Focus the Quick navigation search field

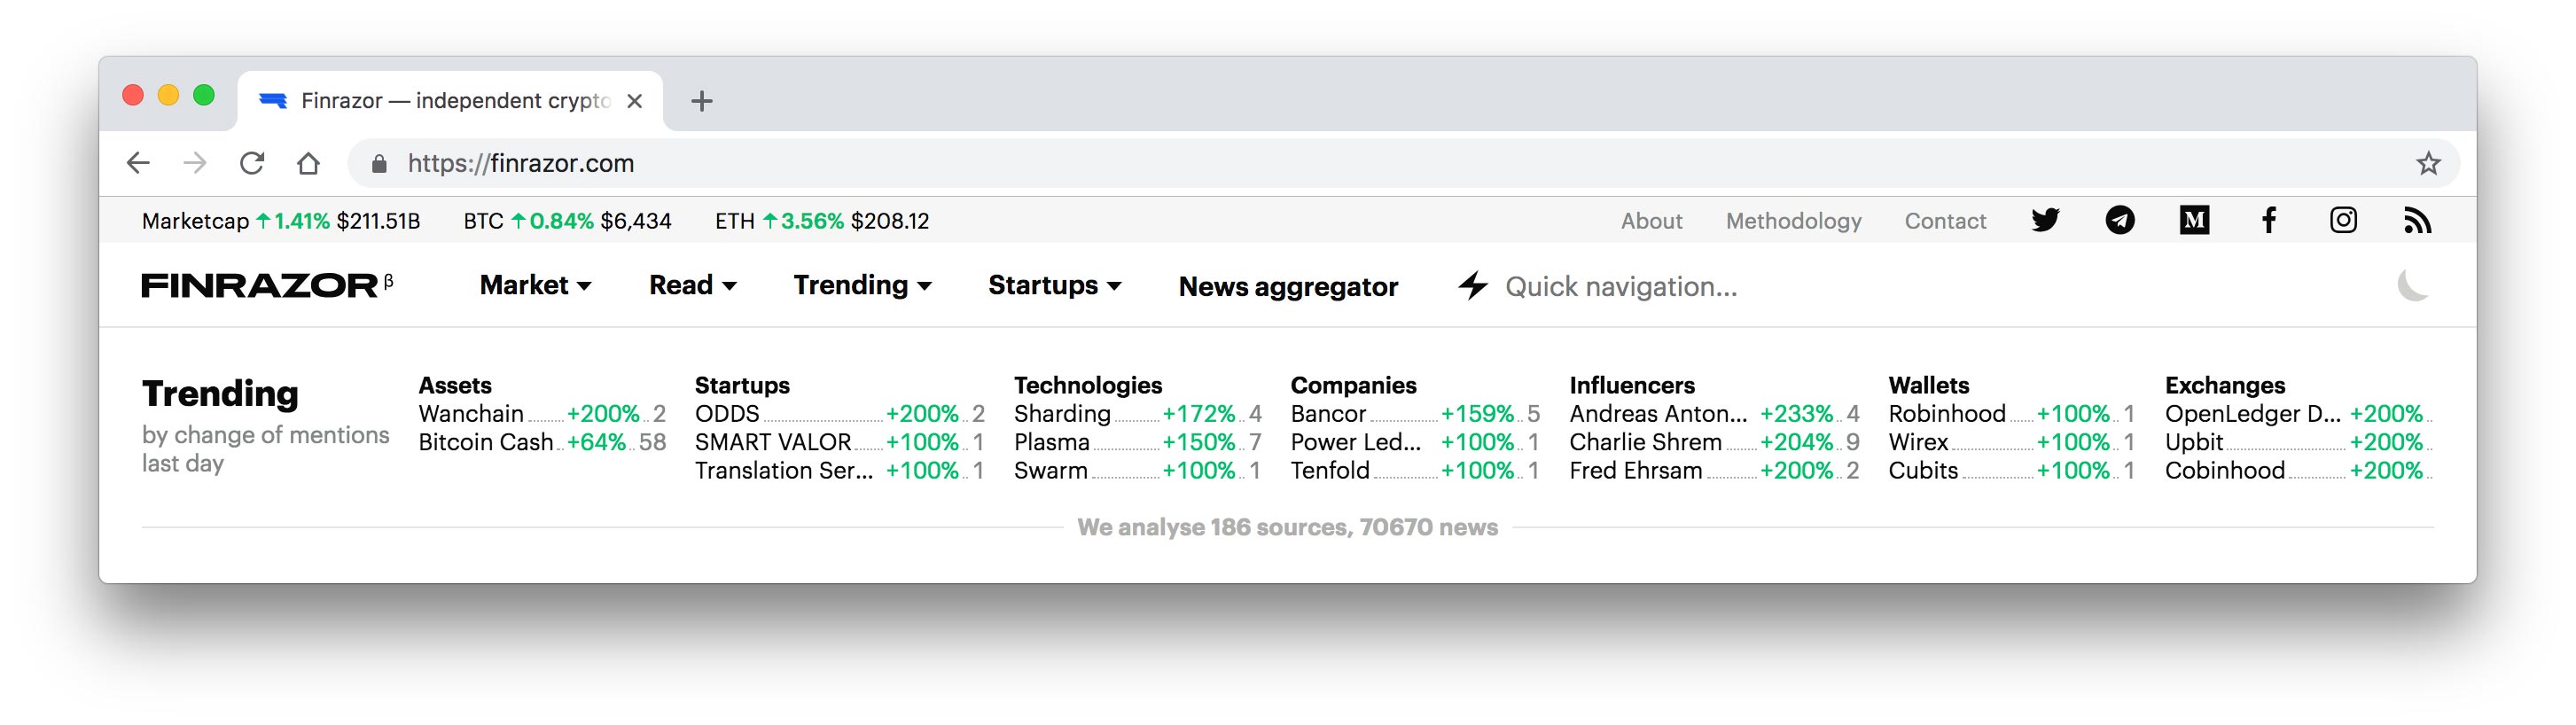click(1620, 287)
